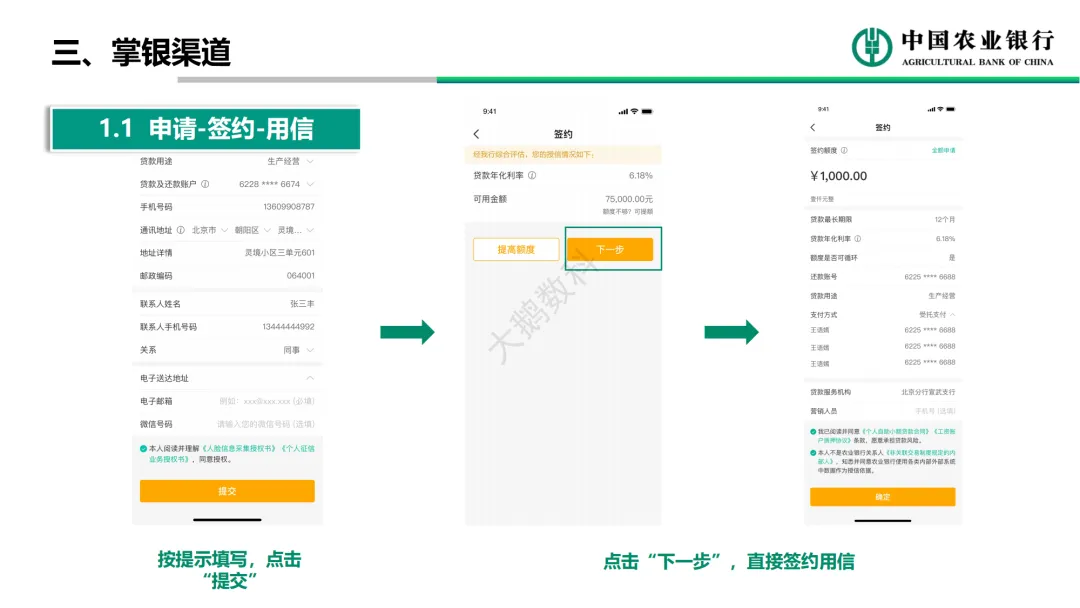Check the 个人自助小额贷款合同 agreement box
The width and height of the screenshot is (1080, 608).
(813, 431)
